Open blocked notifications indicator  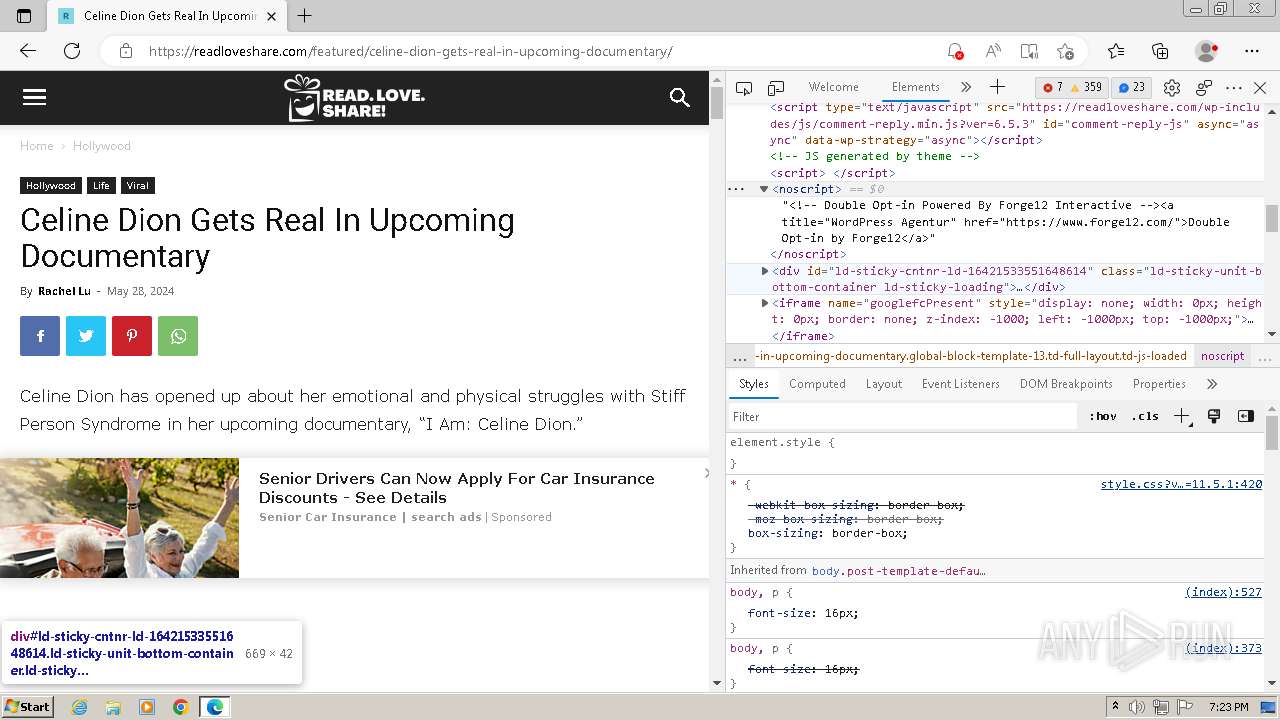(955, 51)
